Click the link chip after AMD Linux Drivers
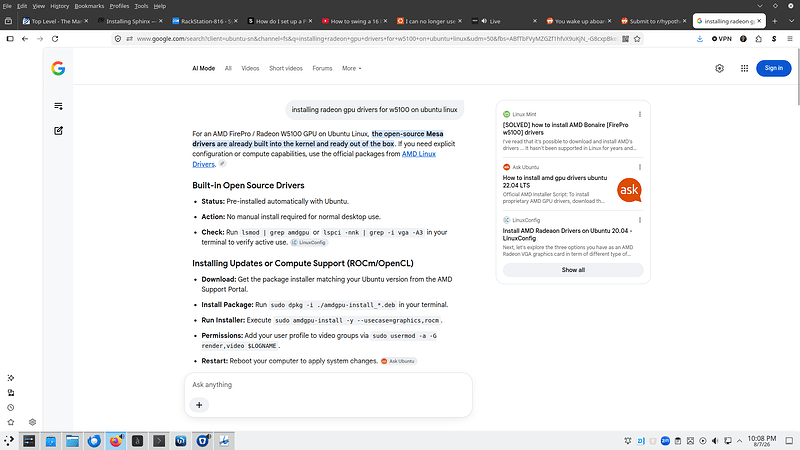 click(x=222, y=164)
